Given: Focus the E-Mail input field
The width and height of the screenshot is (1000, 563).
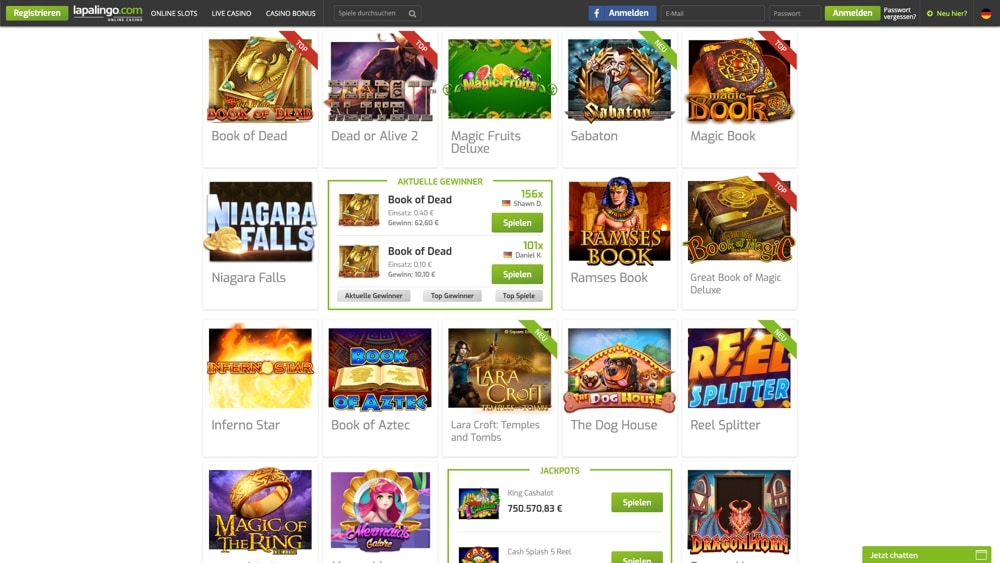Looking at the screenshot, I should 712,13.
